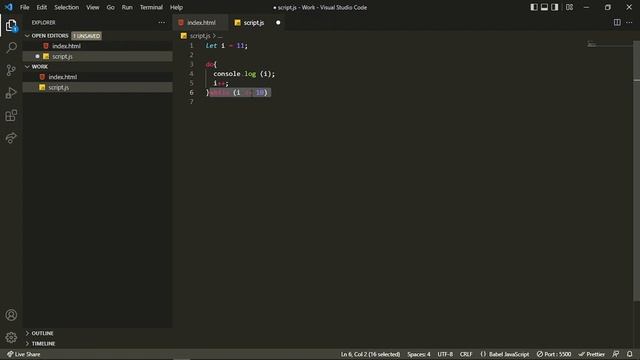
Task: Open the Selection menu
Action: (67, 7)
